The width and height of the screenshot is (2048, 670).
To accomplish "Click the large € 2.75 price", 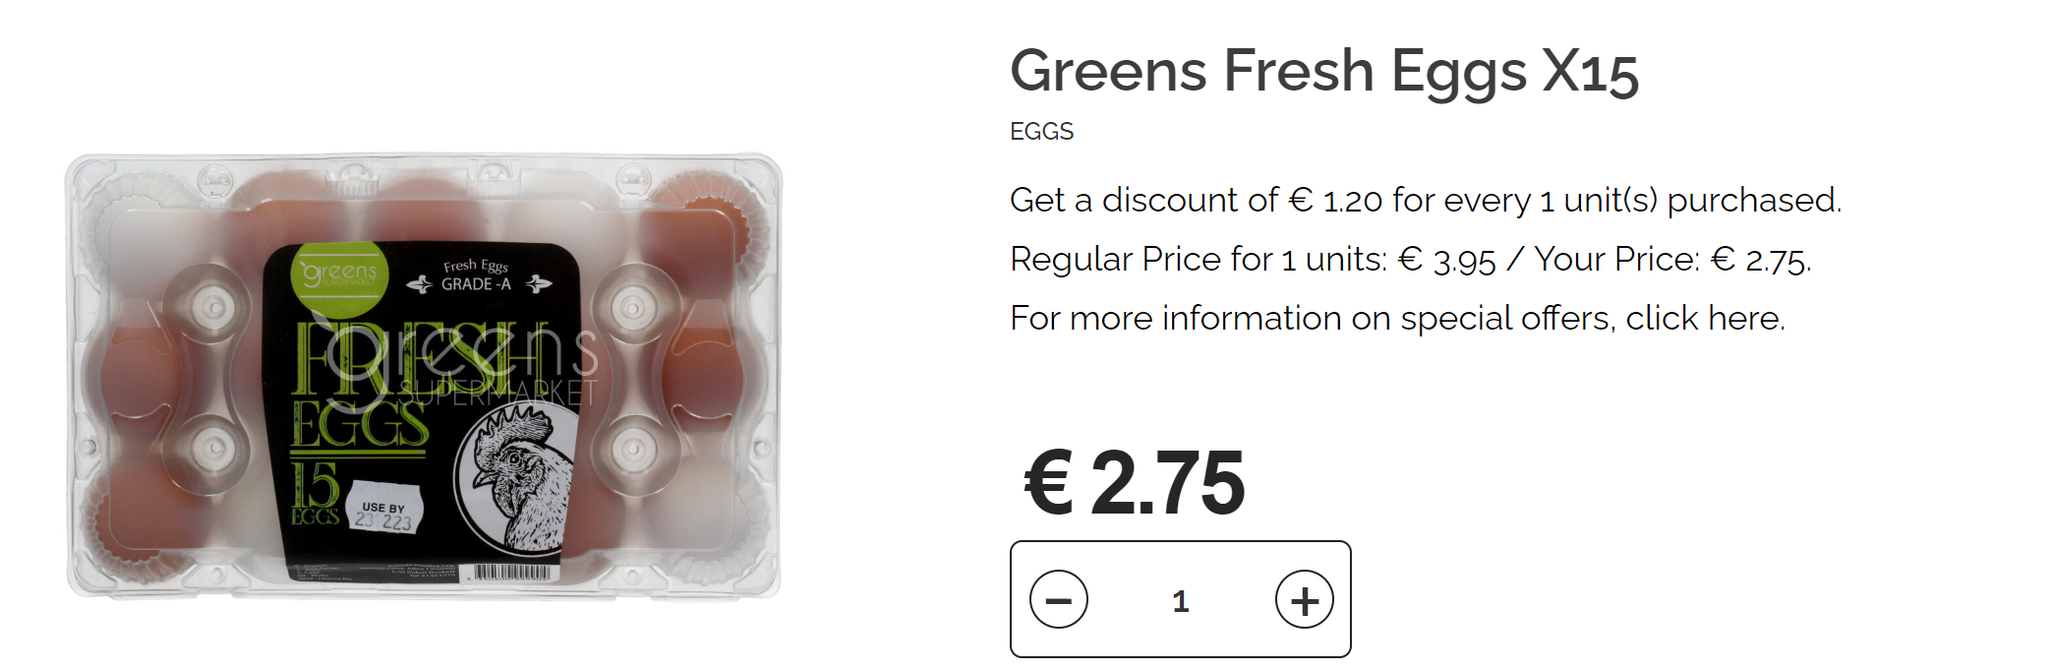I will pyautogui.click(x=1134, y=484).
